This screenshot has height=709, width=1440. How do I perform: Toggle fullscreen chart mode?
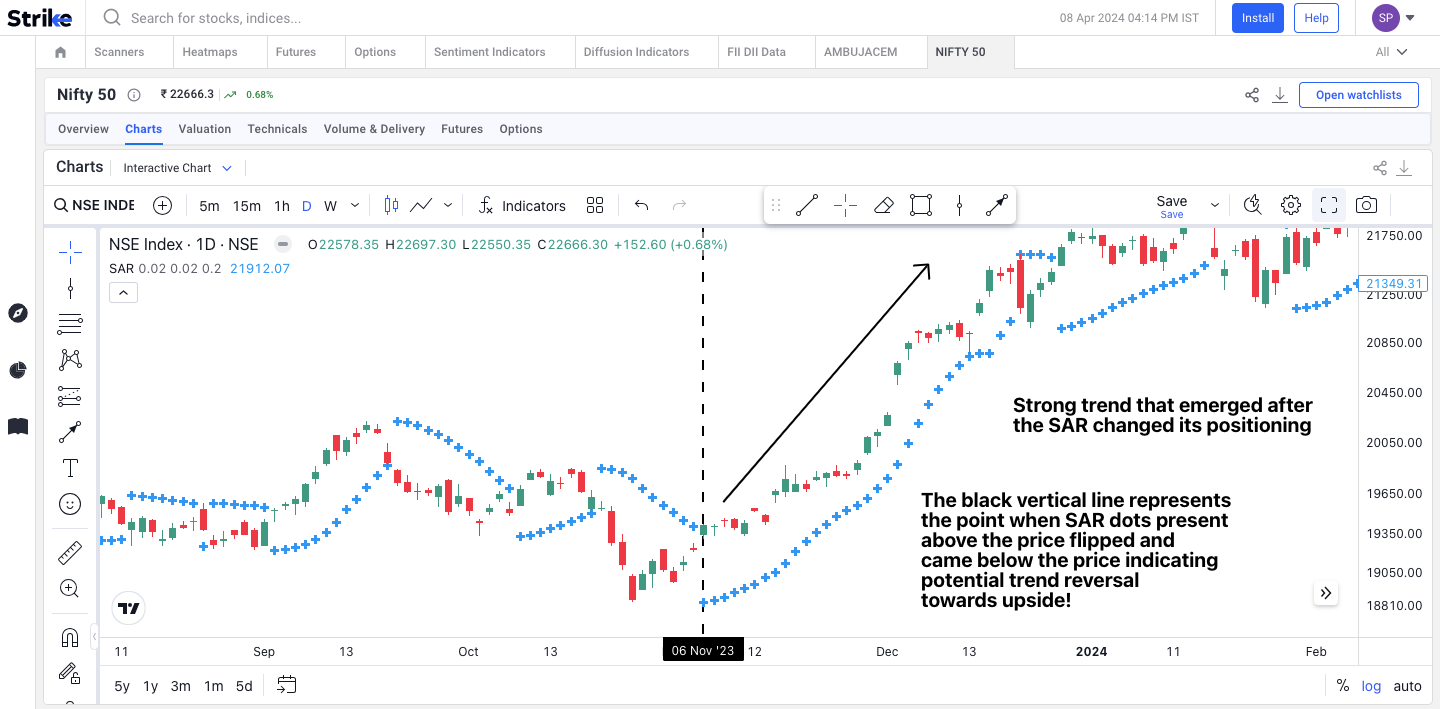pyautogui.click(x=1329, y=205)
